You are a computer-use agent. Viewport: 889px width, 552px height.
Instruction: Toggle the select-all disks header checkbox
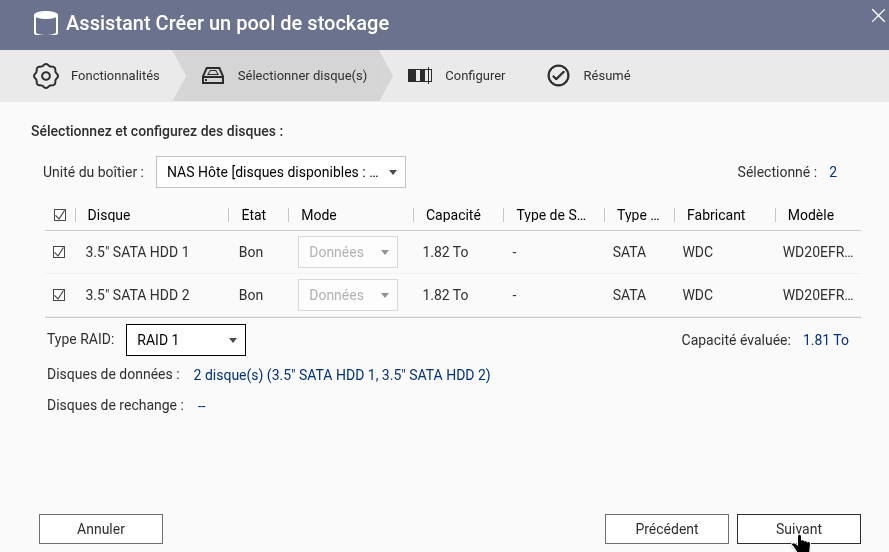(x=59, y=215)
